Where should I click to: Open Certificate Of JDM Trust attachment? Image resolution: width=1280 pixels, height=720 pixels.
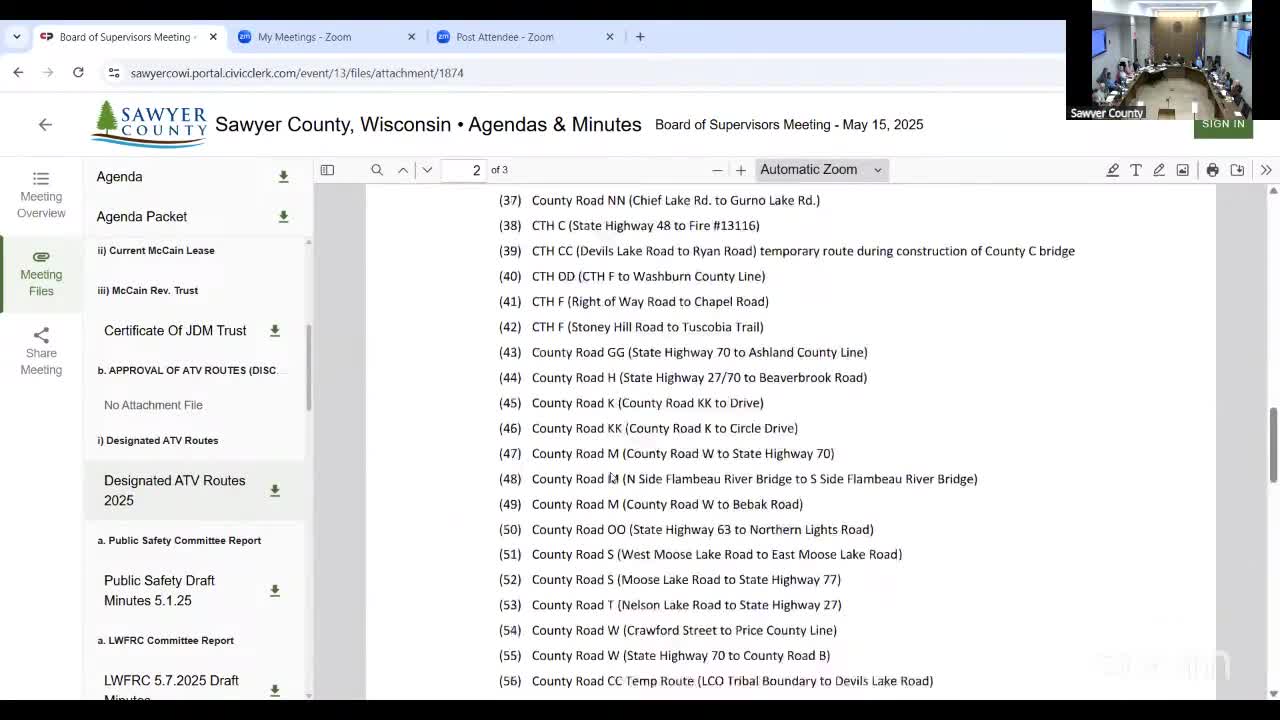[175, 331]
